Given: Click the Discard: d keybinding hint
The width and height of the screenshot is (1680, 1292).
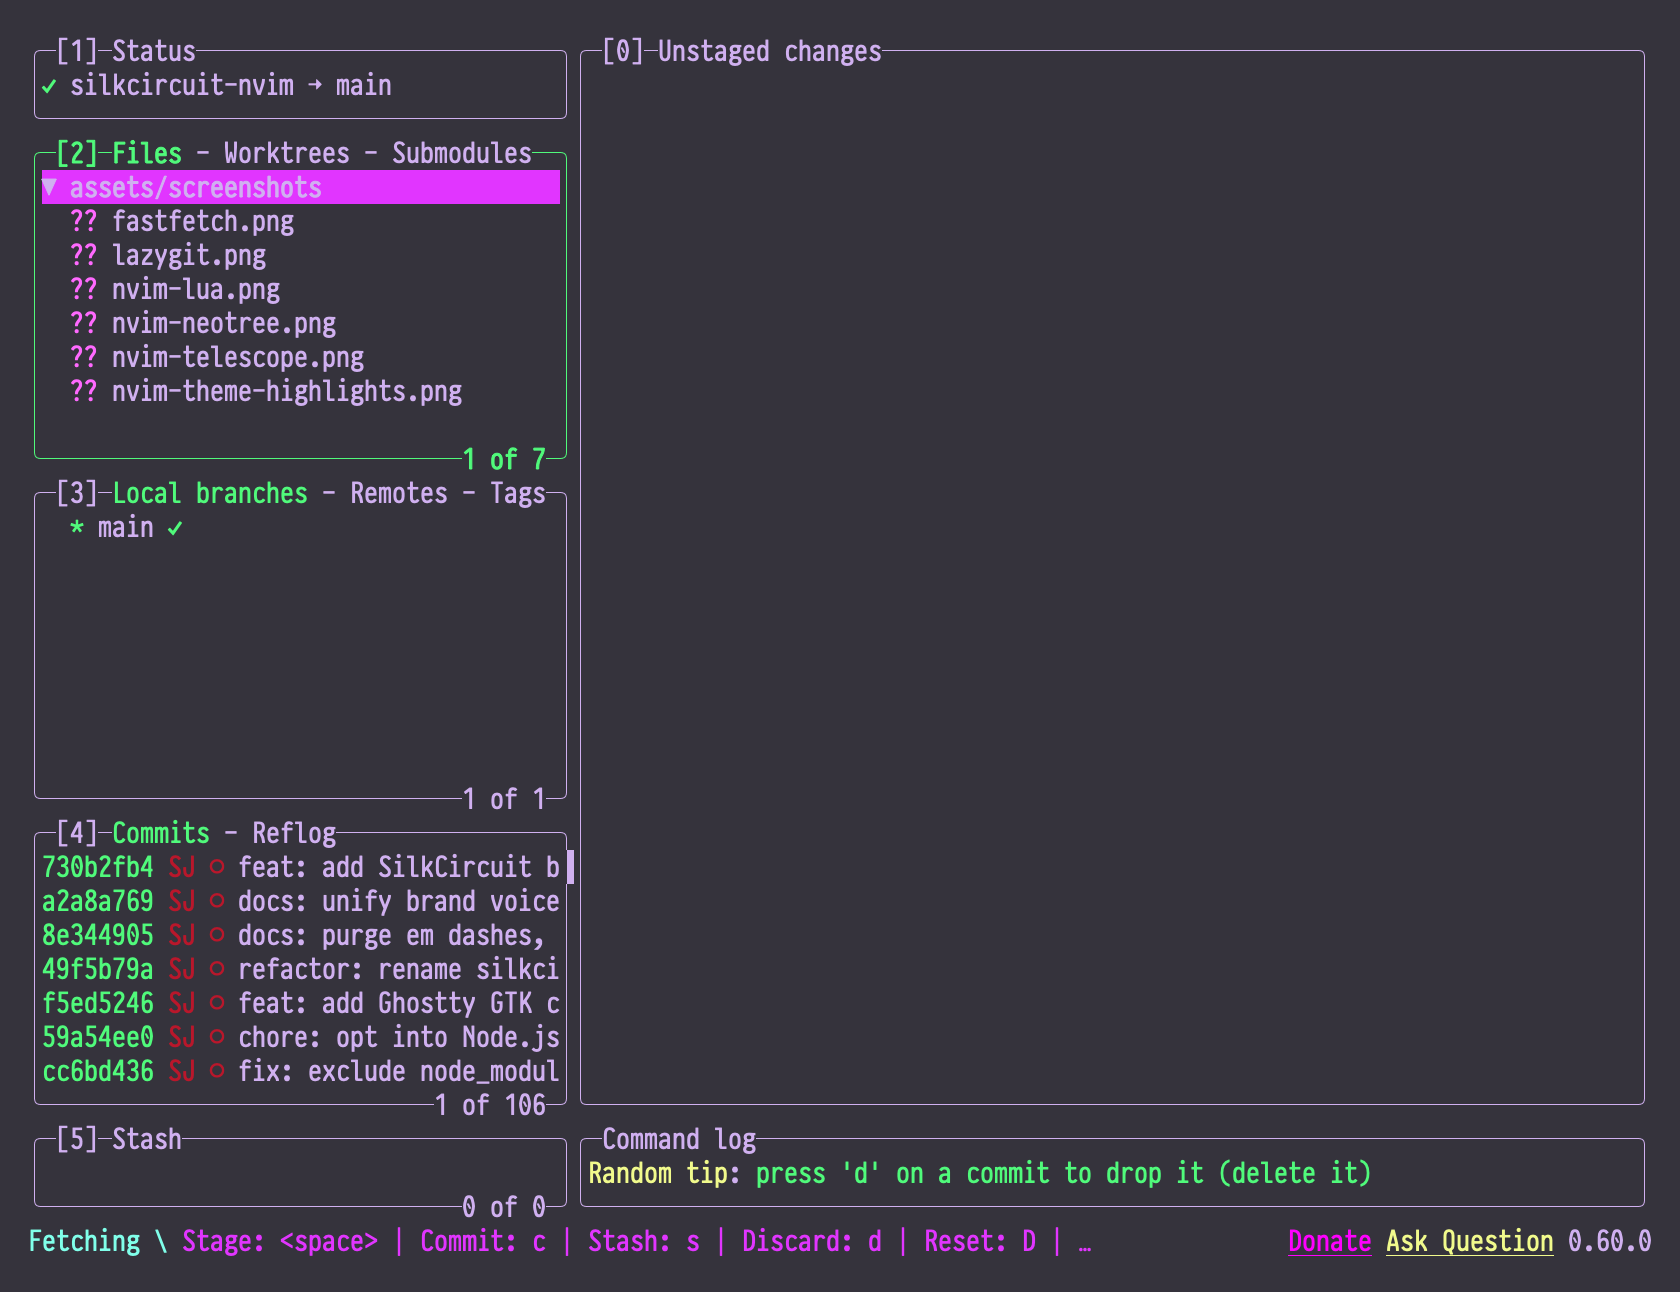Looking at the screenshot, I should coord(812,1241).
